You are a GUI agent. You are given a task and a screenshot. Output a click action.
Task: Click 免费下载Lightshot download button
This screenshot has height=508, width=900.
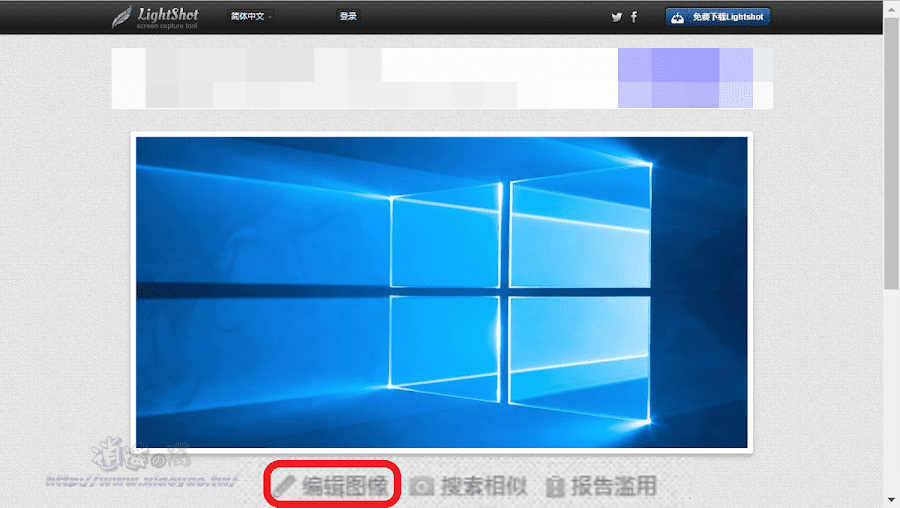[717, 17]
